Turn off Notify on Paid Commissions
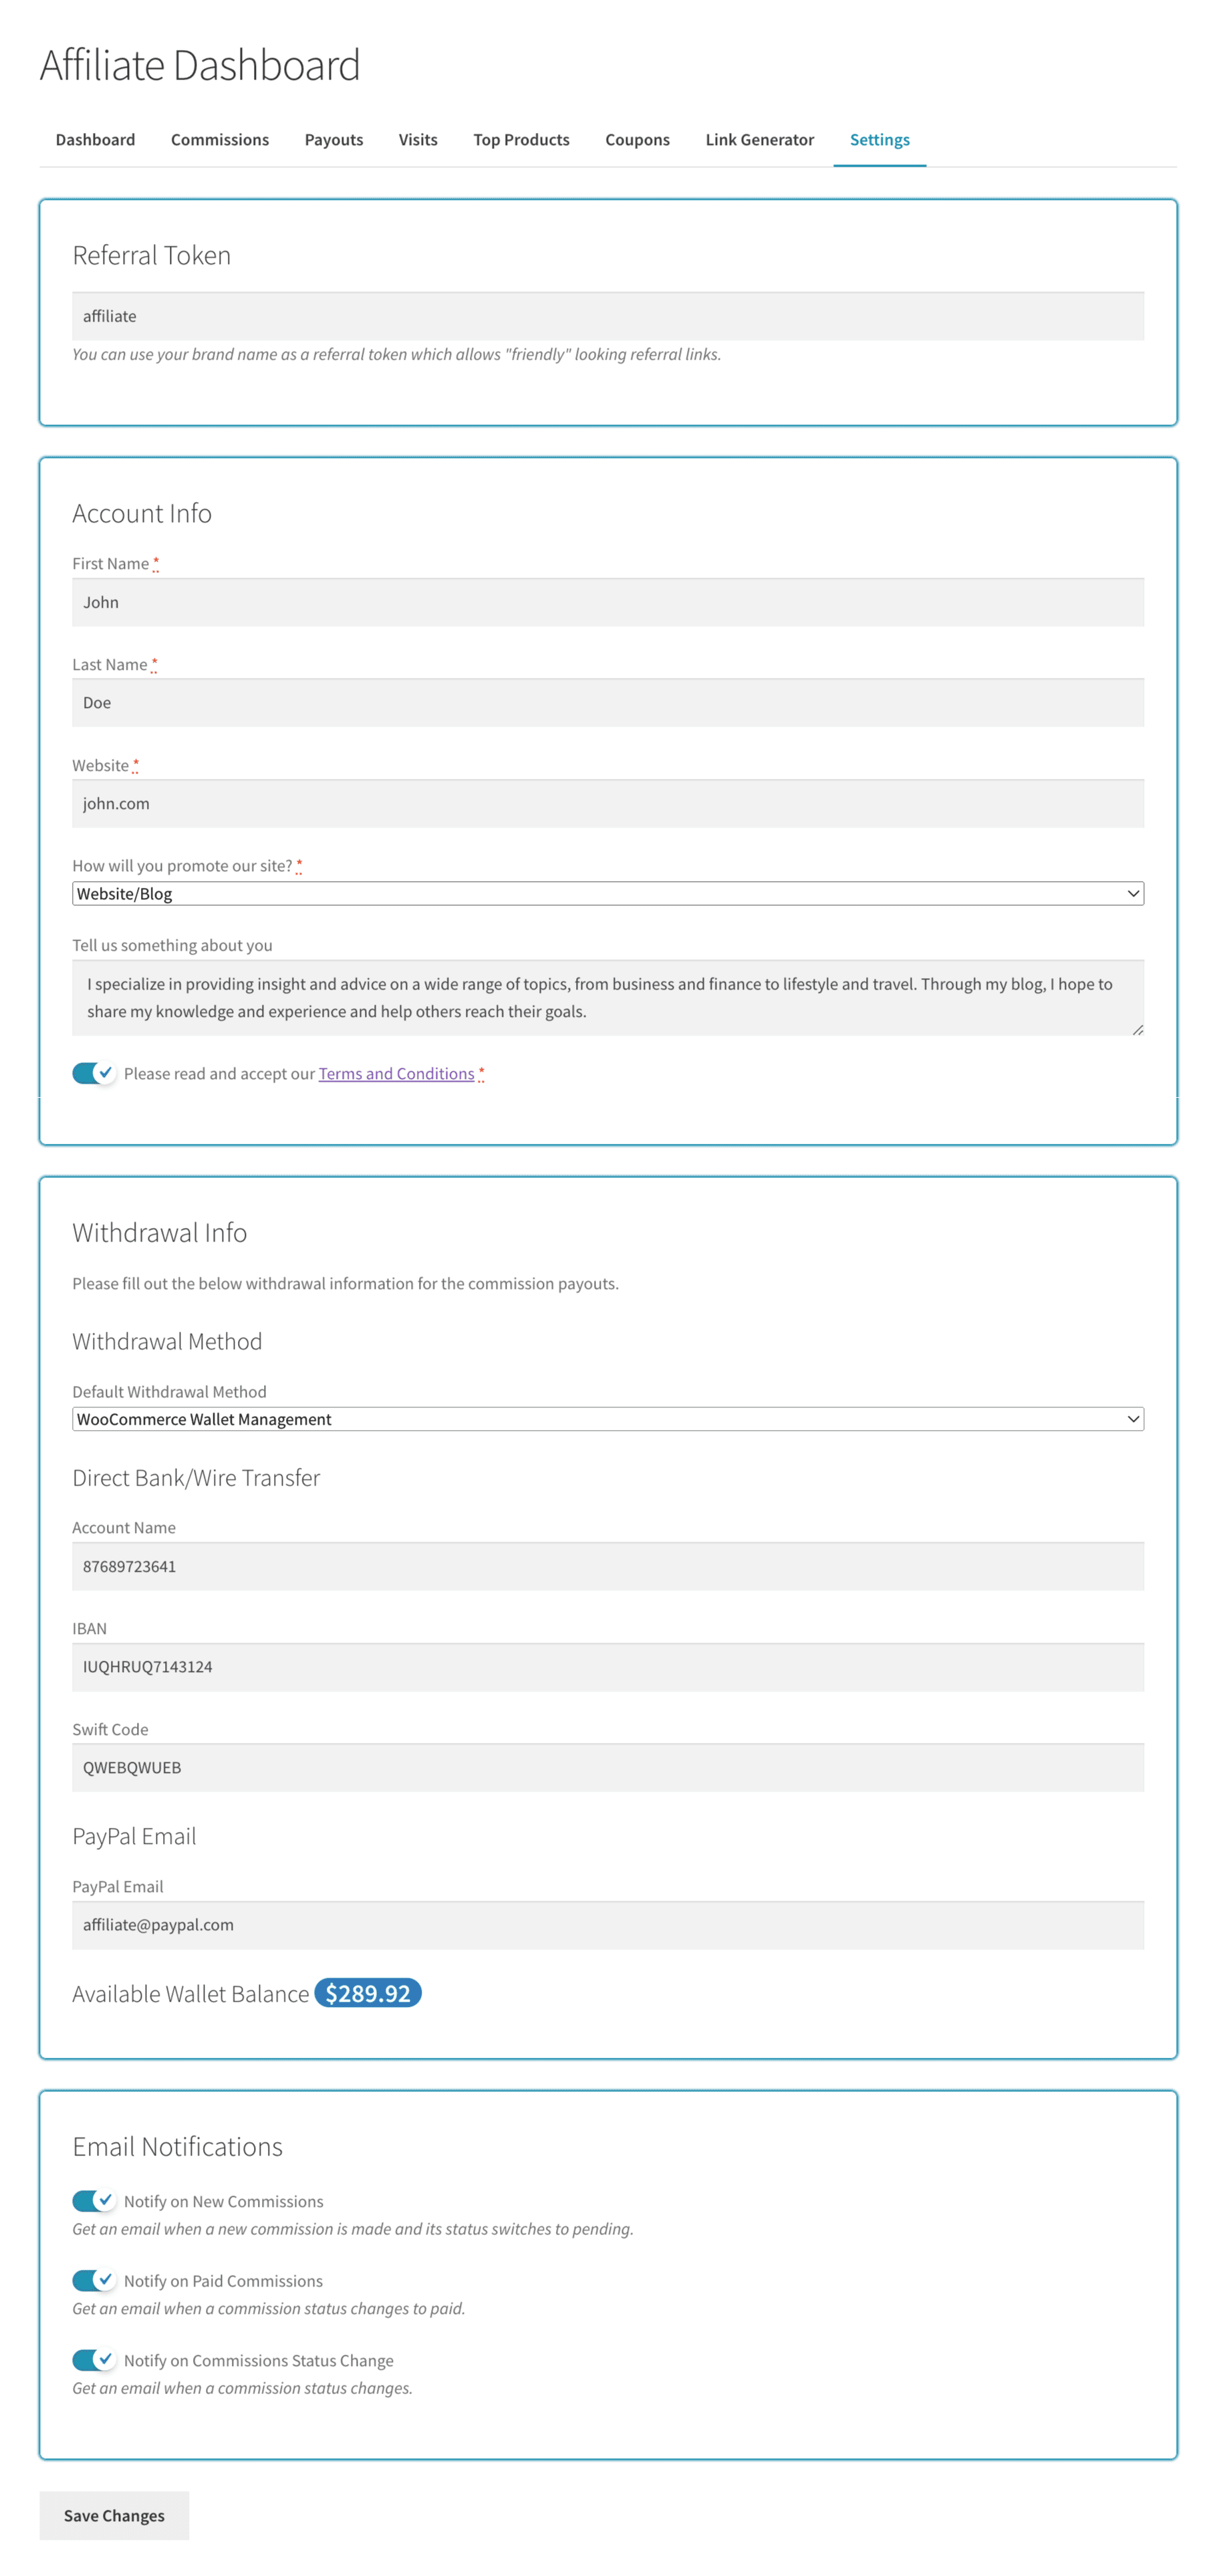 tap(94, 2280)
